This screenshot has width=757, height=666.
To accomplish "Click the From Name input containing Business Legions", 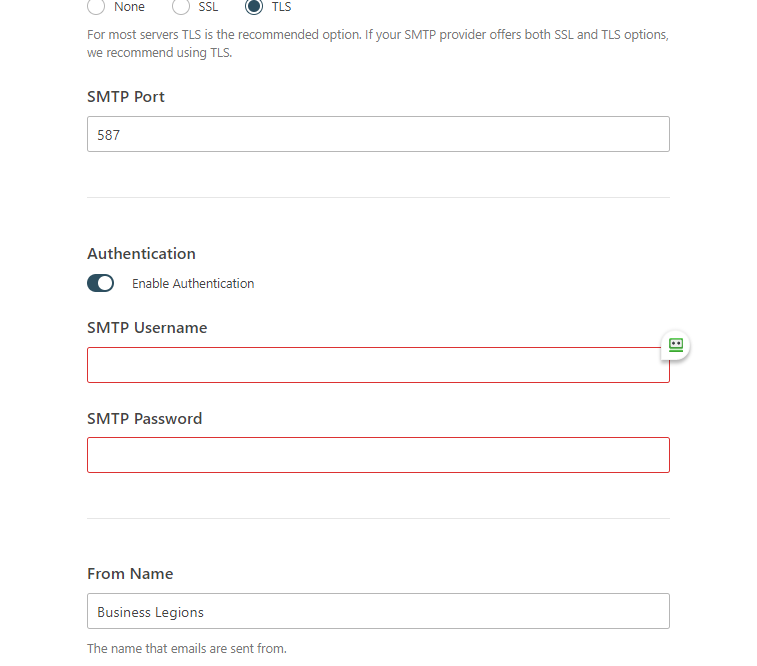I will coord(378,611).
